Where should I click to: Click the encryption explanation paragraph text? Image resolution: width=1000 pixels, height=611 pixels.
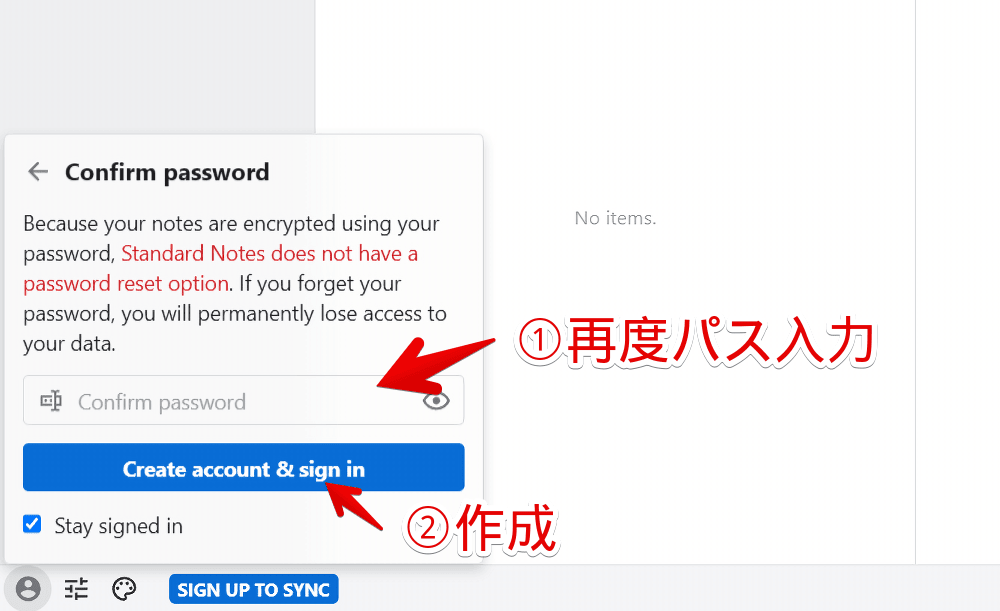tap(235, 283)
